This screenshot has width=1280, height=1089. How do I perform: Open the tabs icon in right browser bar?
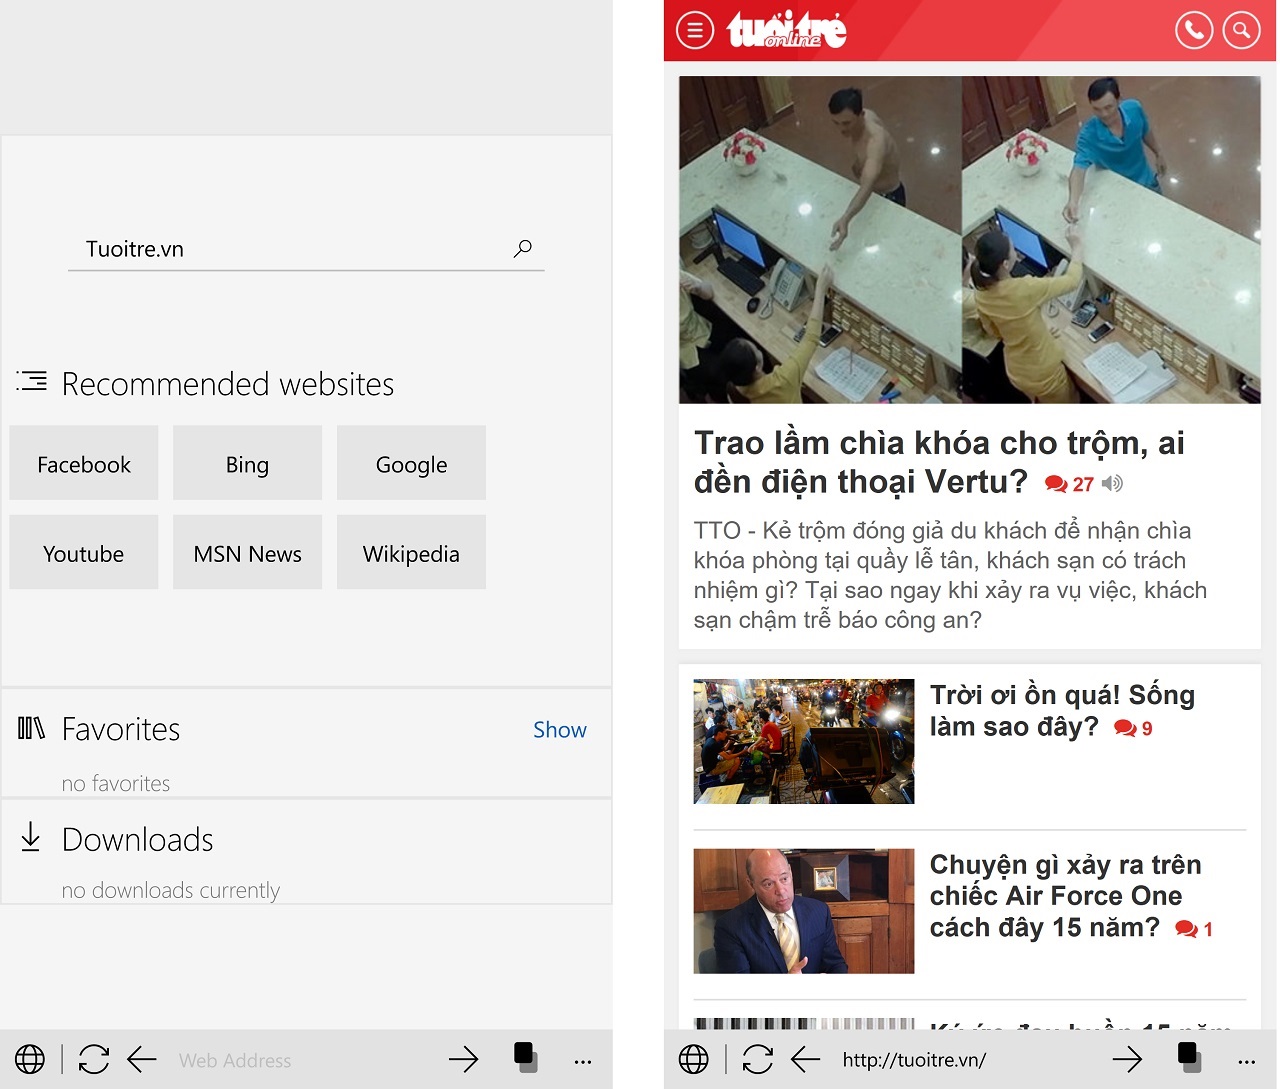pyautogui.click(x=1189, y=1057)
